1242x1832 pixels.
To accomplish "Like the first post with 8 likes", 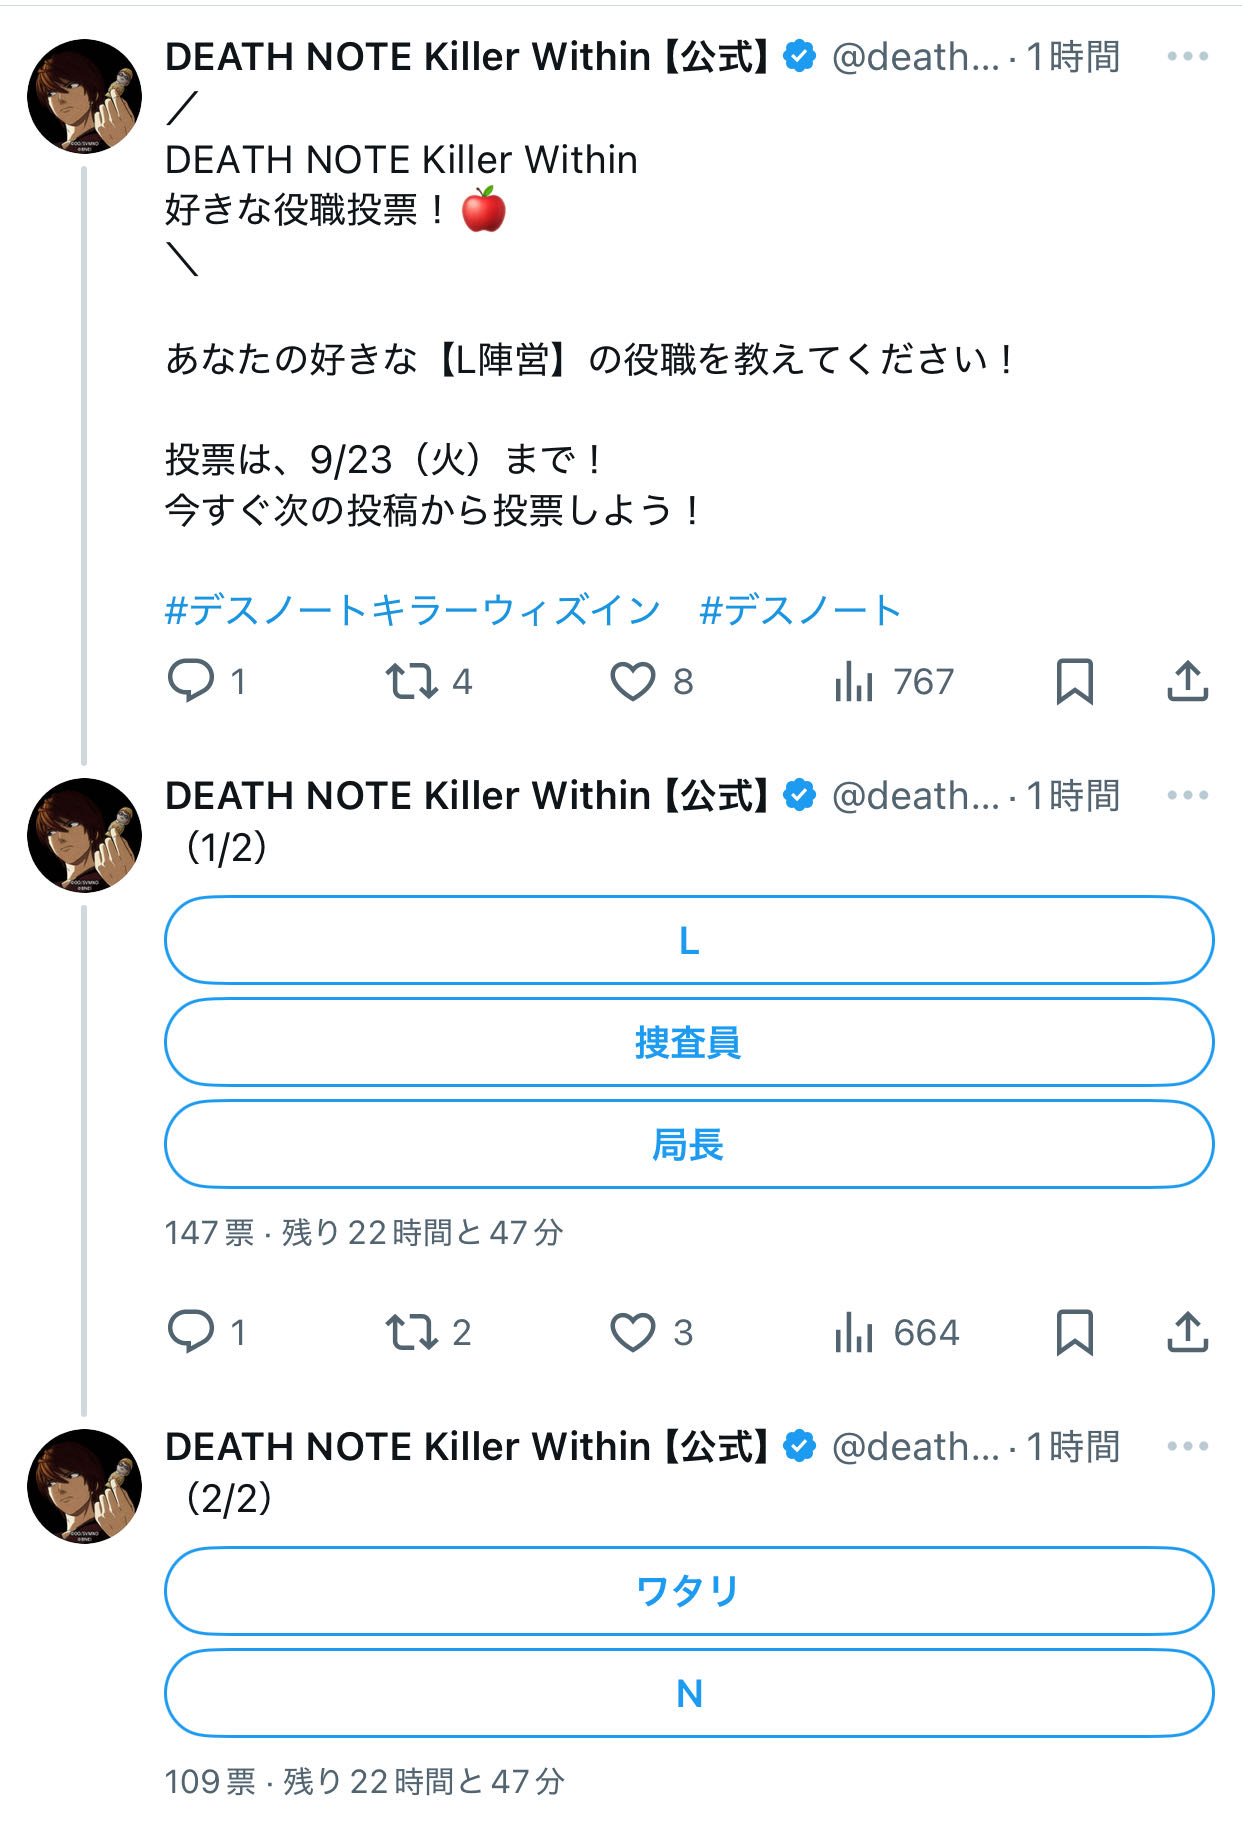I will [633, 681].
